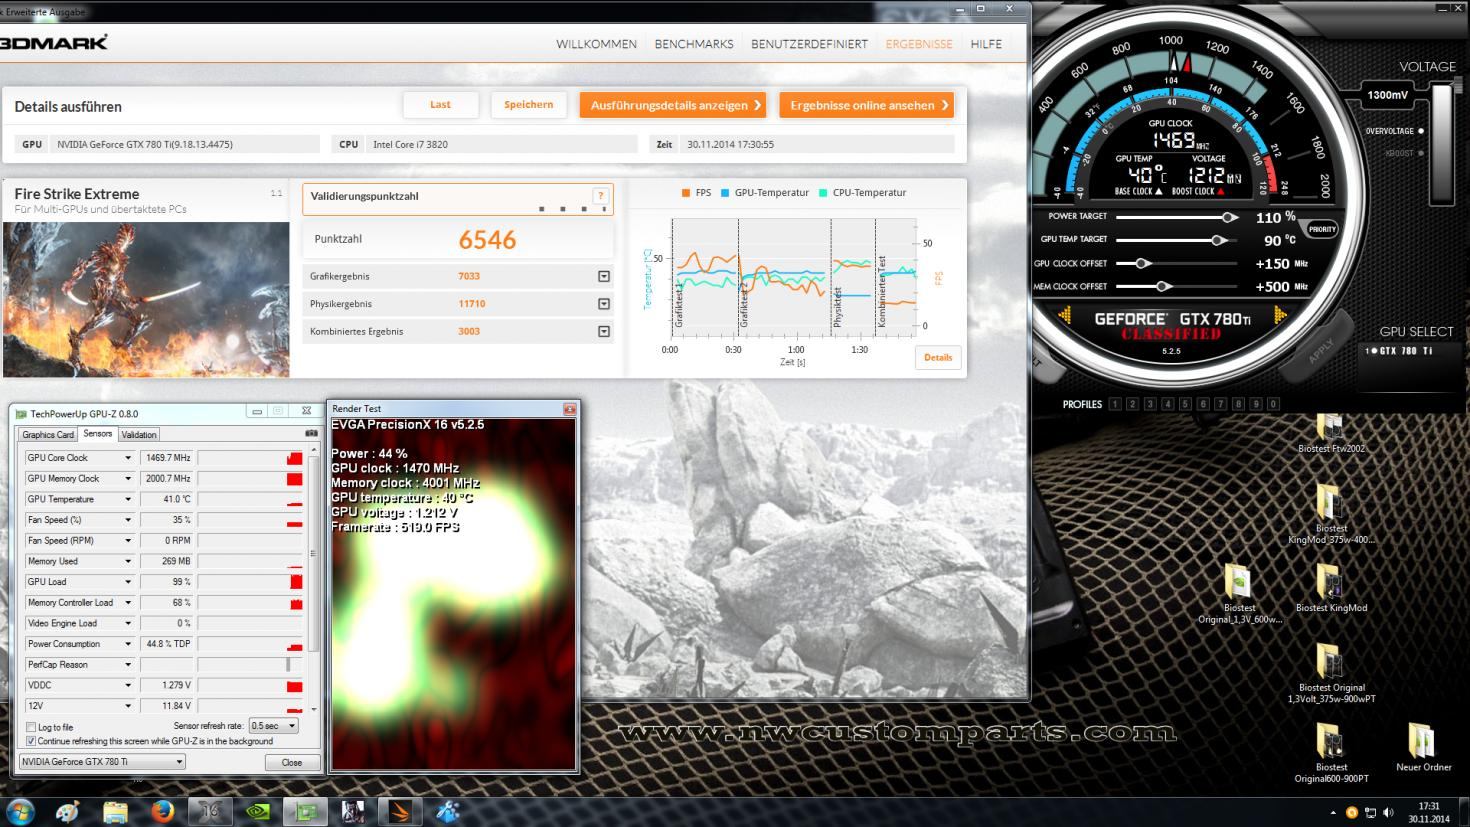Take a GPU-Z screenshot with the camera icon

(x=311, y=433)
